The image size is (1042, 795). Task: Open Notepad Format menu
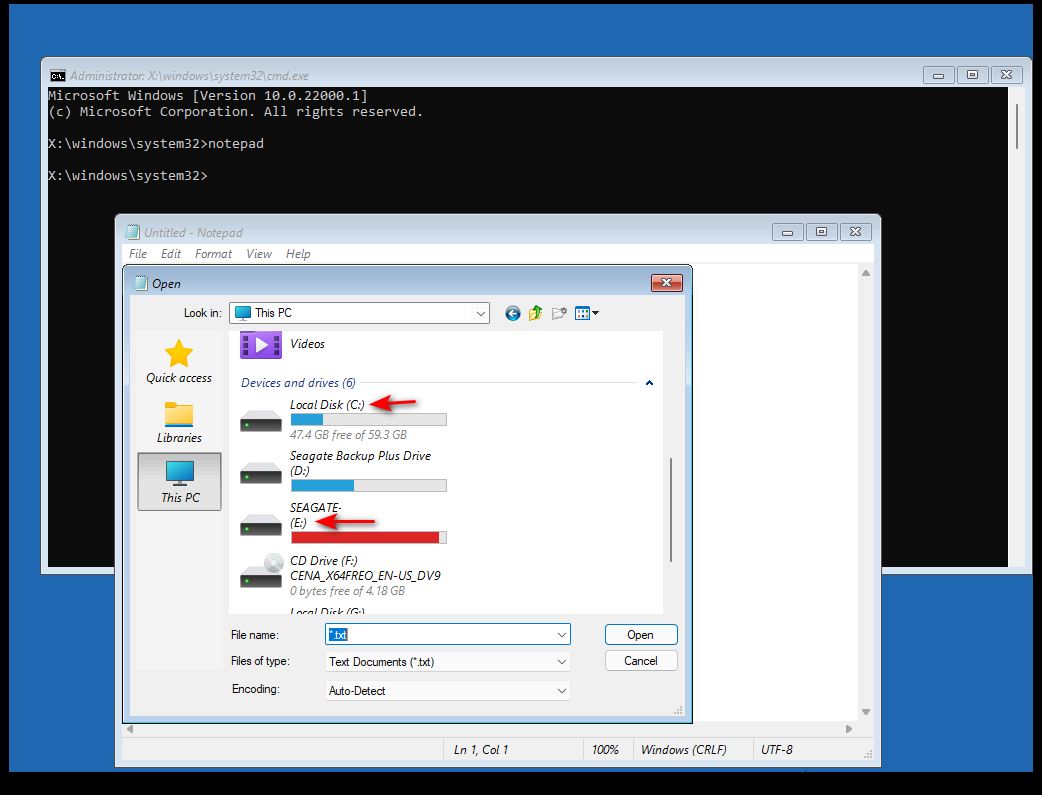tap(213, 254)
